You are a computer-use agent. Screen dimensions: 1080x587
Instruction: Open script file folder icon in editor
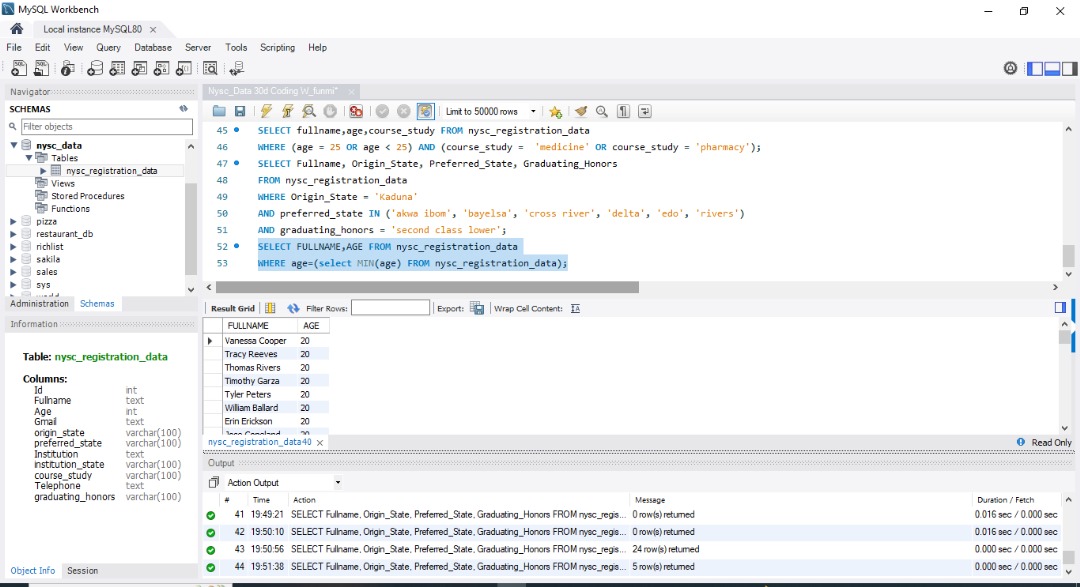coord(219,112)
